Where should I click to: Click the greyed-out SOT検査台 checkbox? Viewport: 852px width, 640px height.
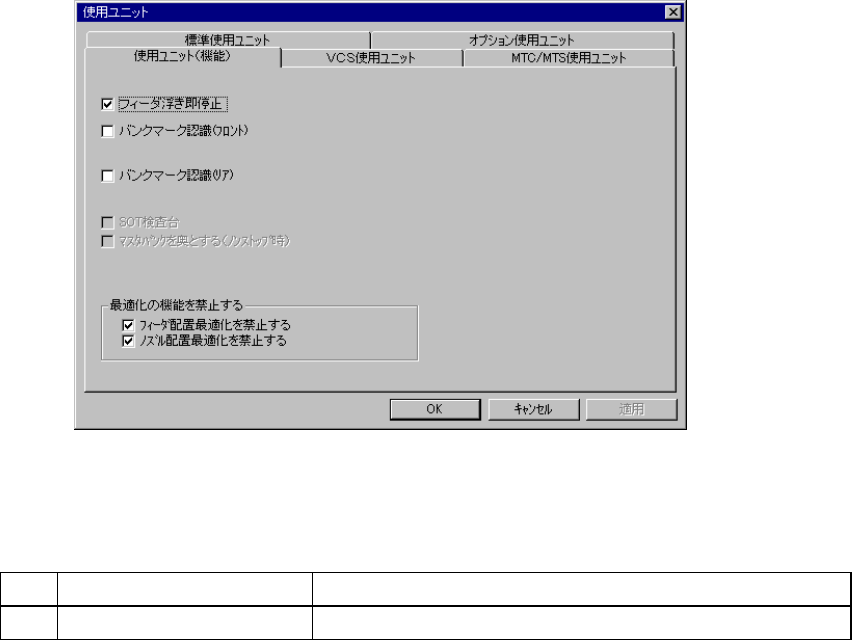click(x=107, y=222)
